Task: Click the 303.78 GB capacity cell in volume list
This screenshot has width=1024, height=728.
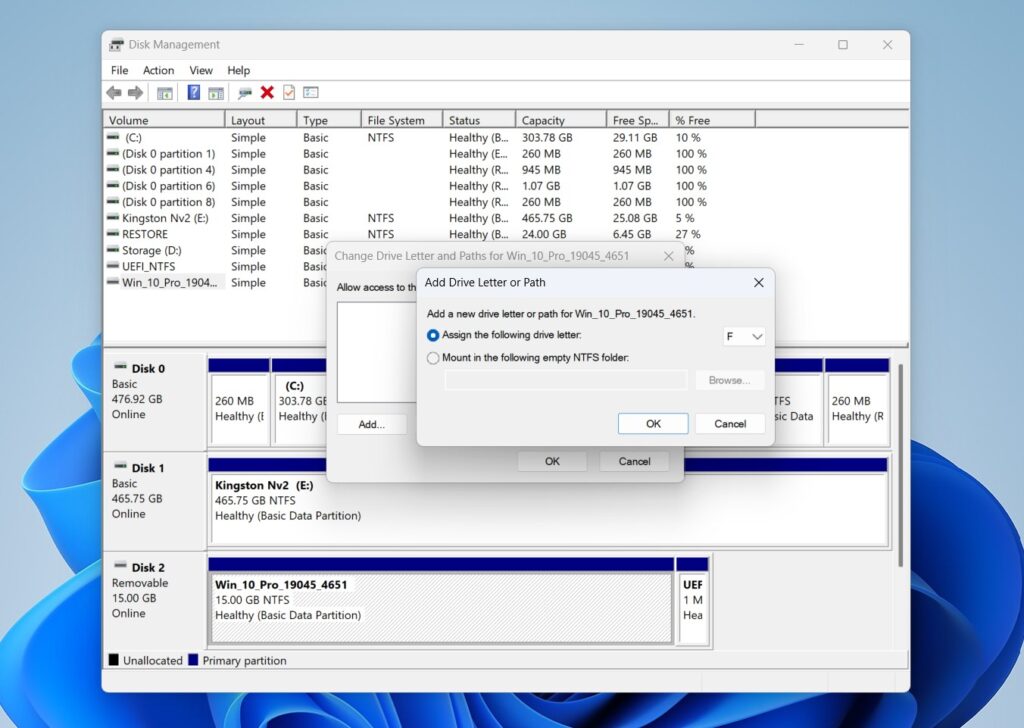Action: (547, 138)
